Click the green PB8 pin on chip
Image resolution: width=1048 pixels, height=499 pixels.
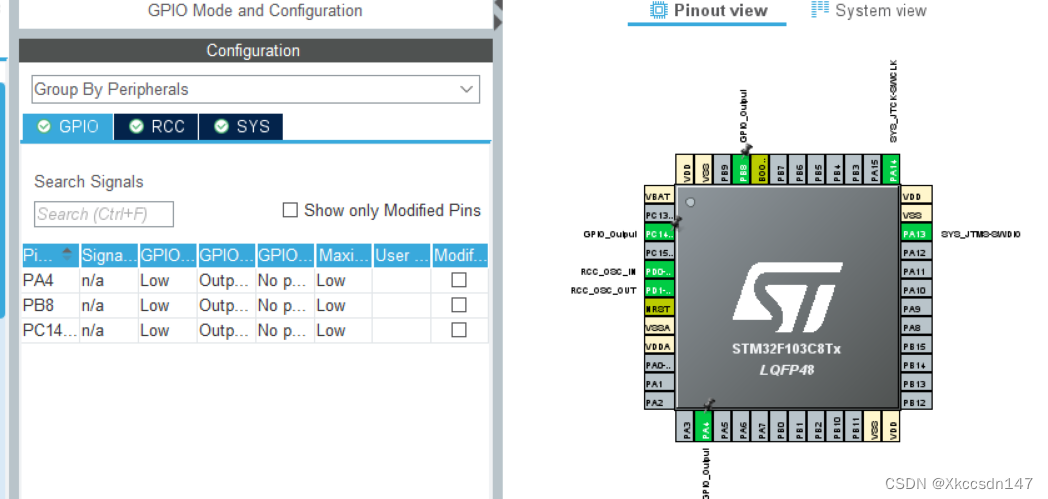point(741,170)
